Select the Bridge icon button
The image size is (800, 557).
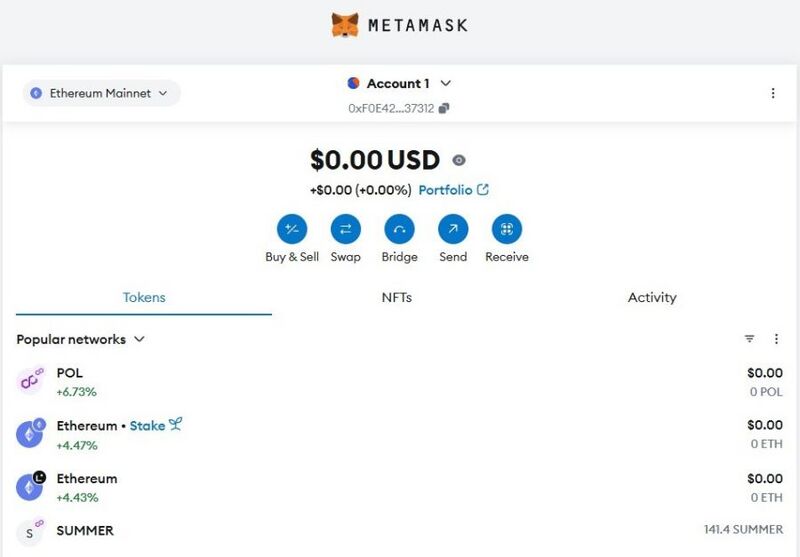pyautogui.click(x=399, y=229)
